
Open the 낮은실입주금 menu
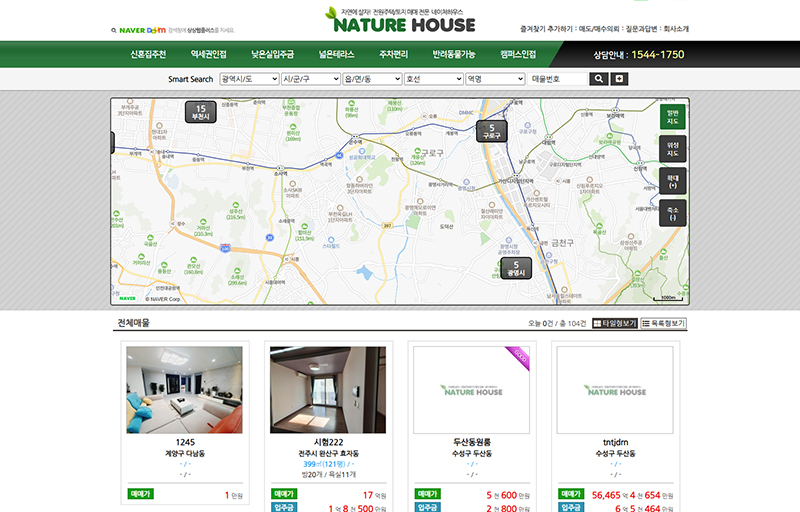point(272,54)
